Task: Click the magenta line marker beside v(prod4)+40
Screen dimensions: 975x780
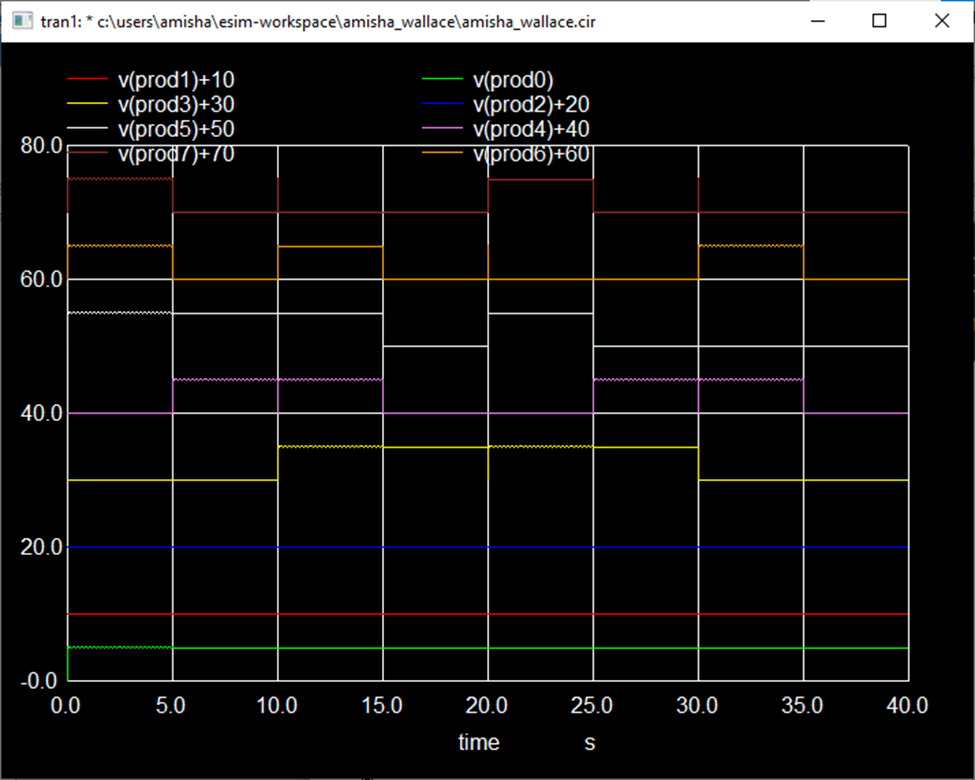Action: click(440, 129)
